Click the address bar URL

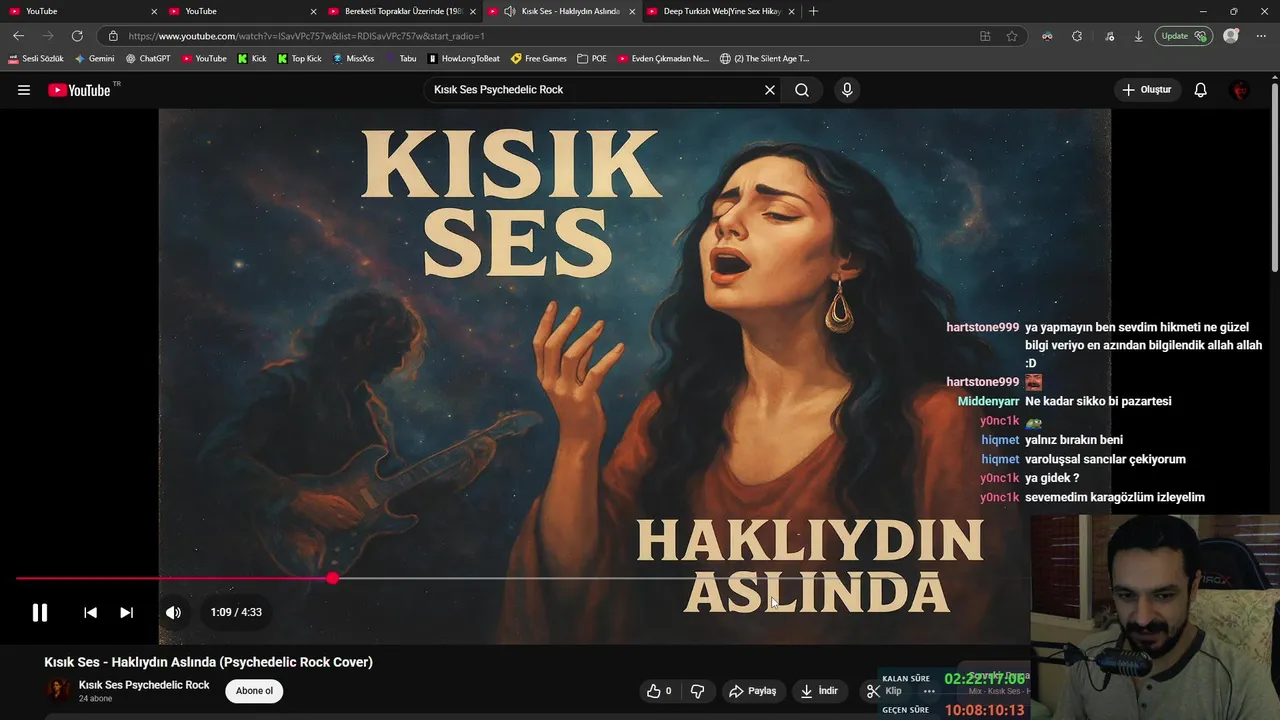[306, 36]
